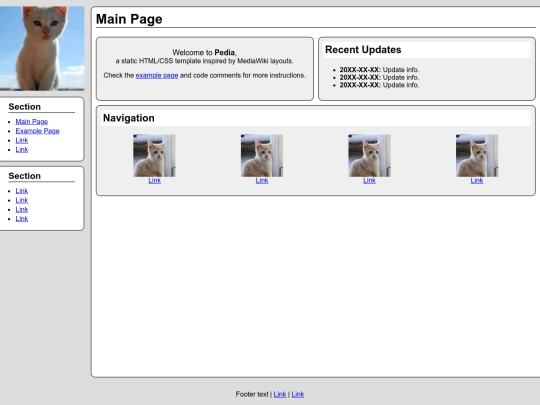
Task: Follow the 'example page' link in welcome text
Action: click(x=157, y=75)
